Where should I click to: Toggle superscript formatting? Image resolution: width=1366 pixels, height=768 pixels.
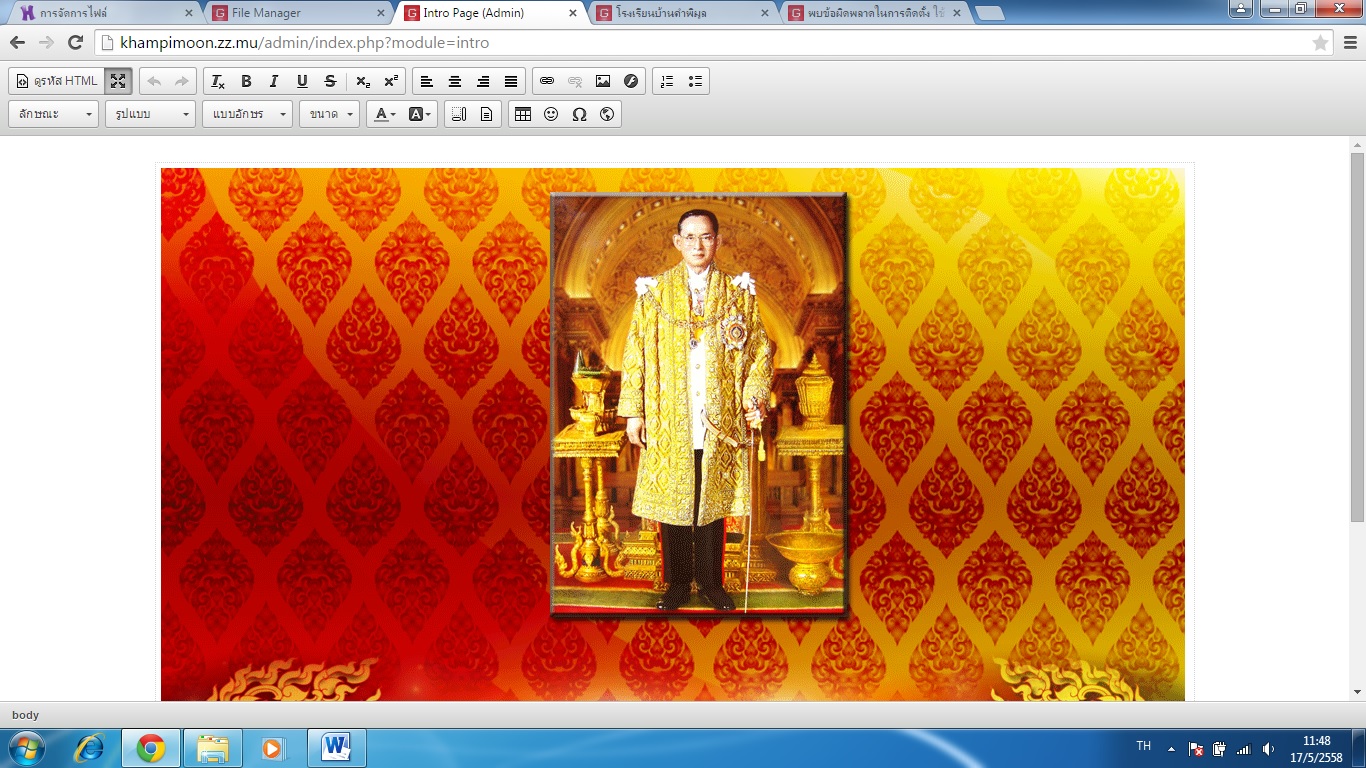pyautogui.click(x=391, y=81)
